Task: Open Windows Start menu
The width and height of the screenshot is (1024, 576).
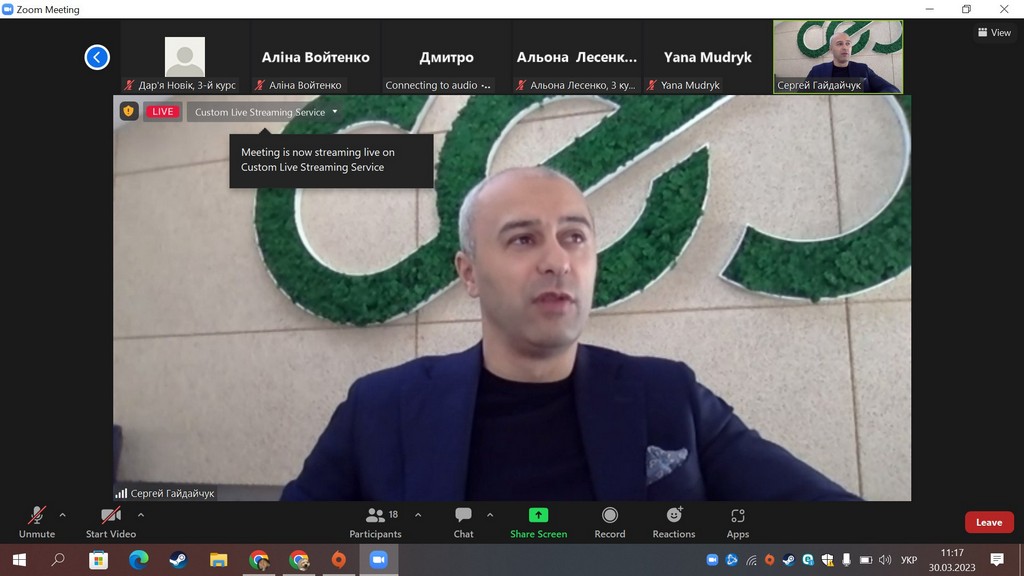Action: coord(18,560)
